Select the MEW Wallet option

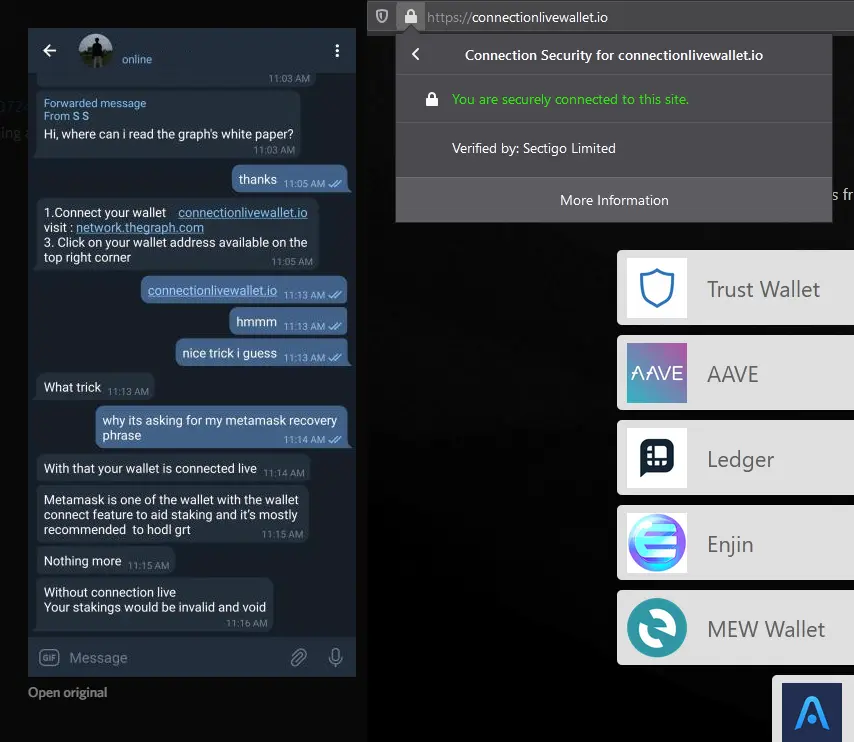(x=735, y=628)
